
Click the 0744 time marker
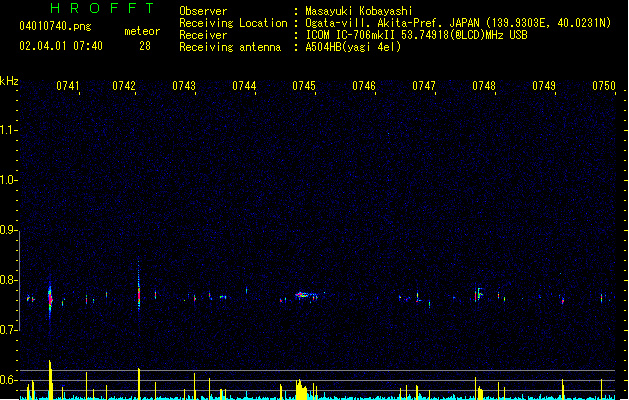[244, 86]
